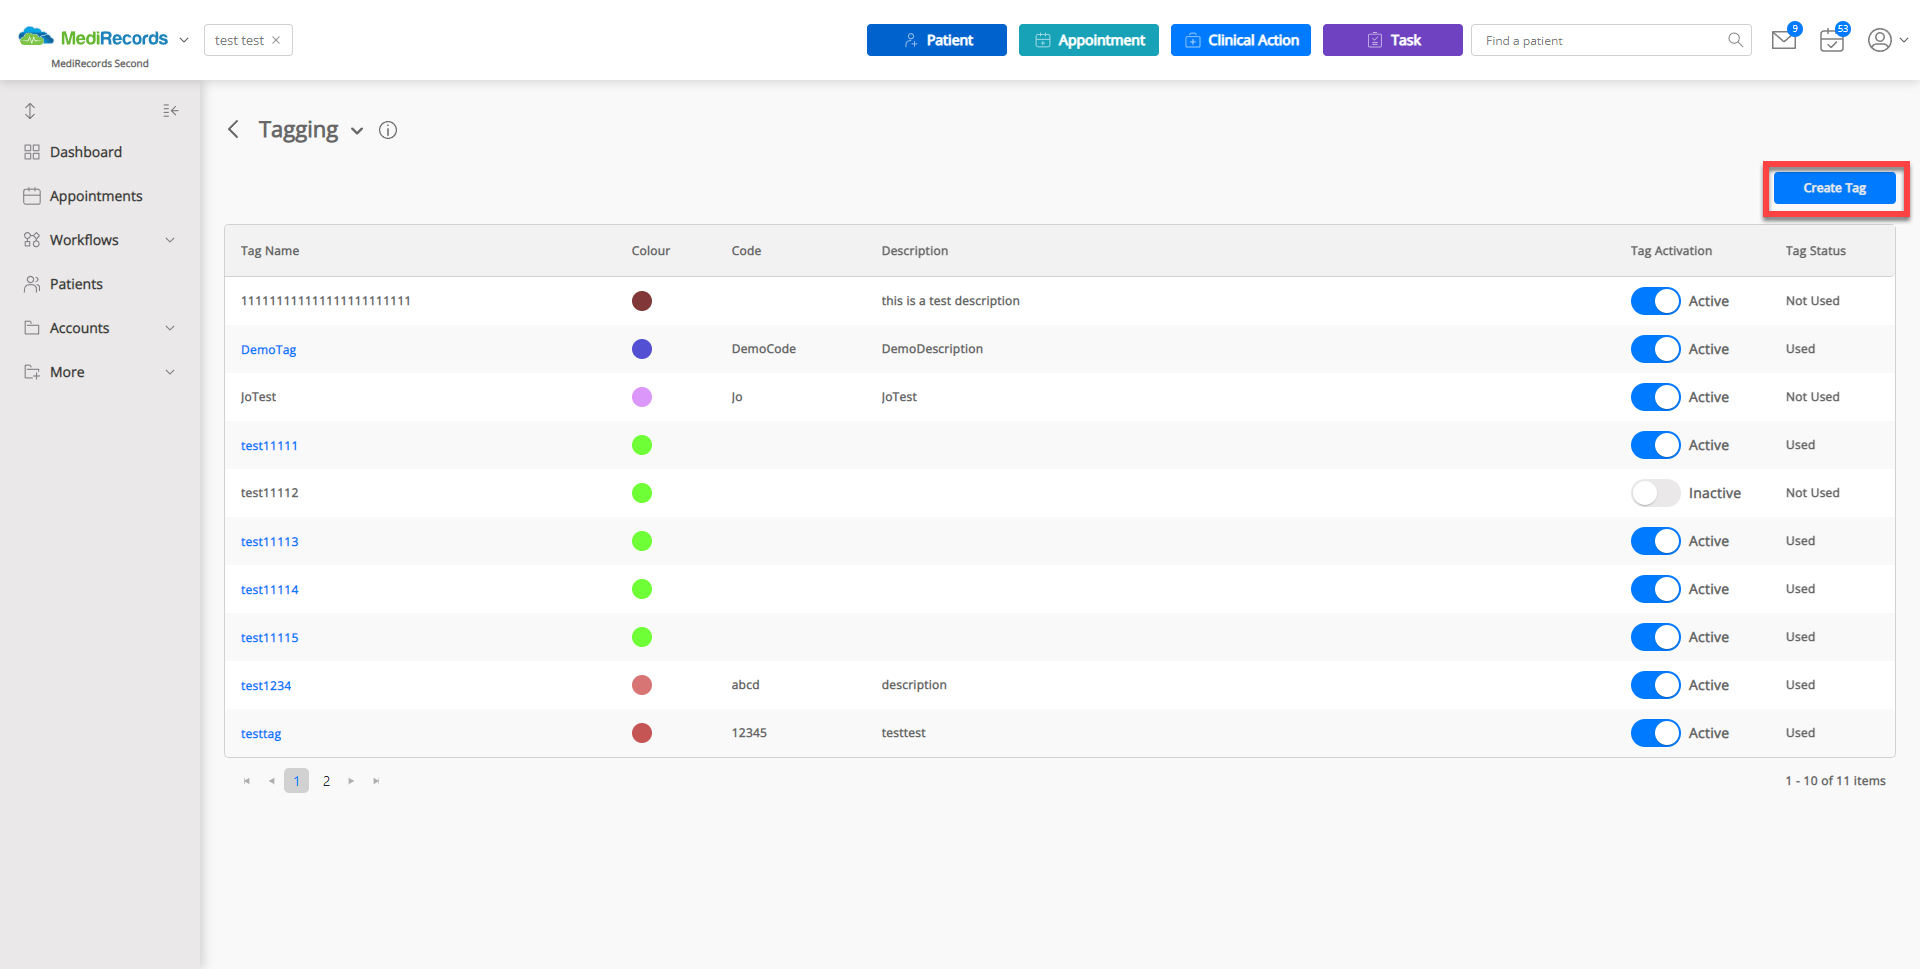Image resolution: width=1920 pixels, height=969 pixels.
Task: Expand the MediRecords practice dropdown
Action: pyautogui.click(x=184, y=40)
